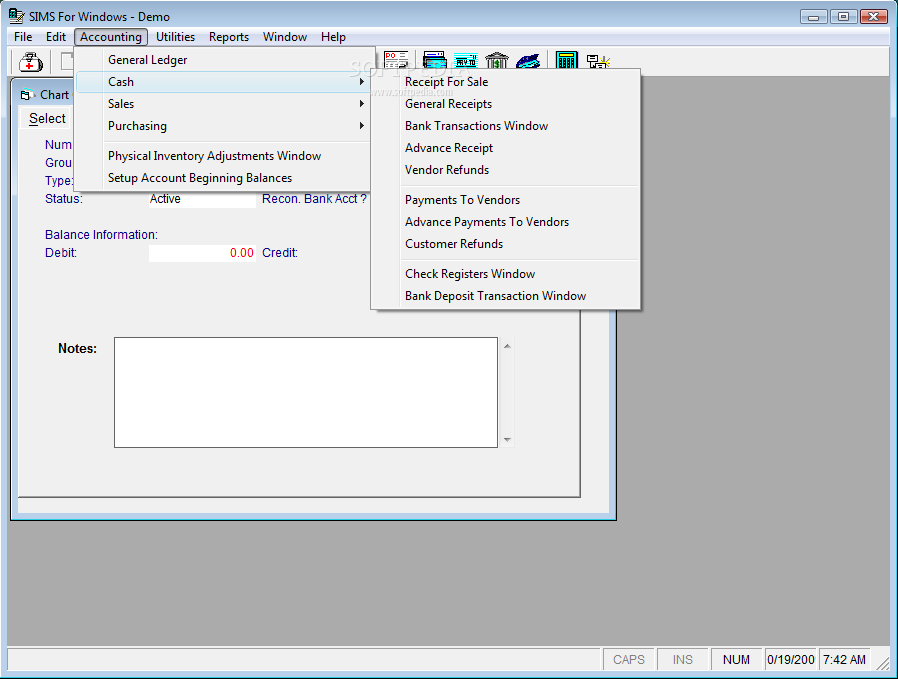Click the Select button in Chart window
This screenshot has height=679, width=898.
tap(47, 119)
